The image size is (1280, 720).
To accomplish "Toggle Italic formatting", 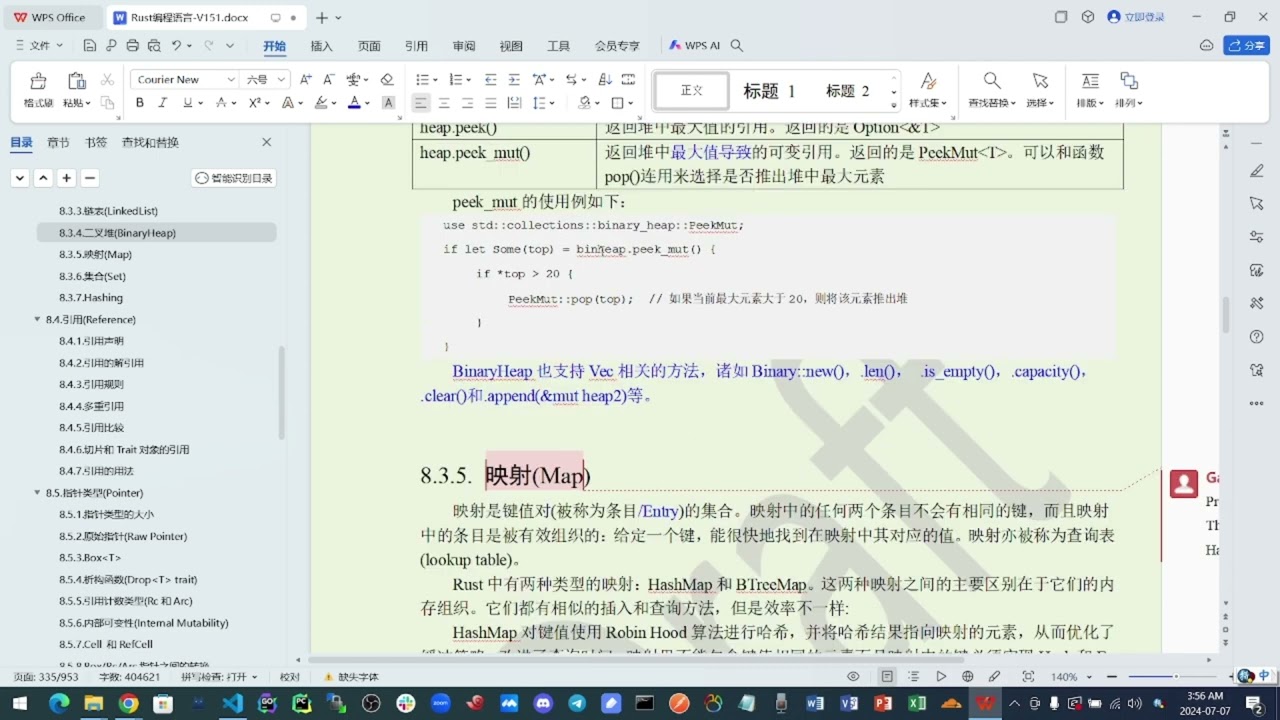I will coord(163,103).
